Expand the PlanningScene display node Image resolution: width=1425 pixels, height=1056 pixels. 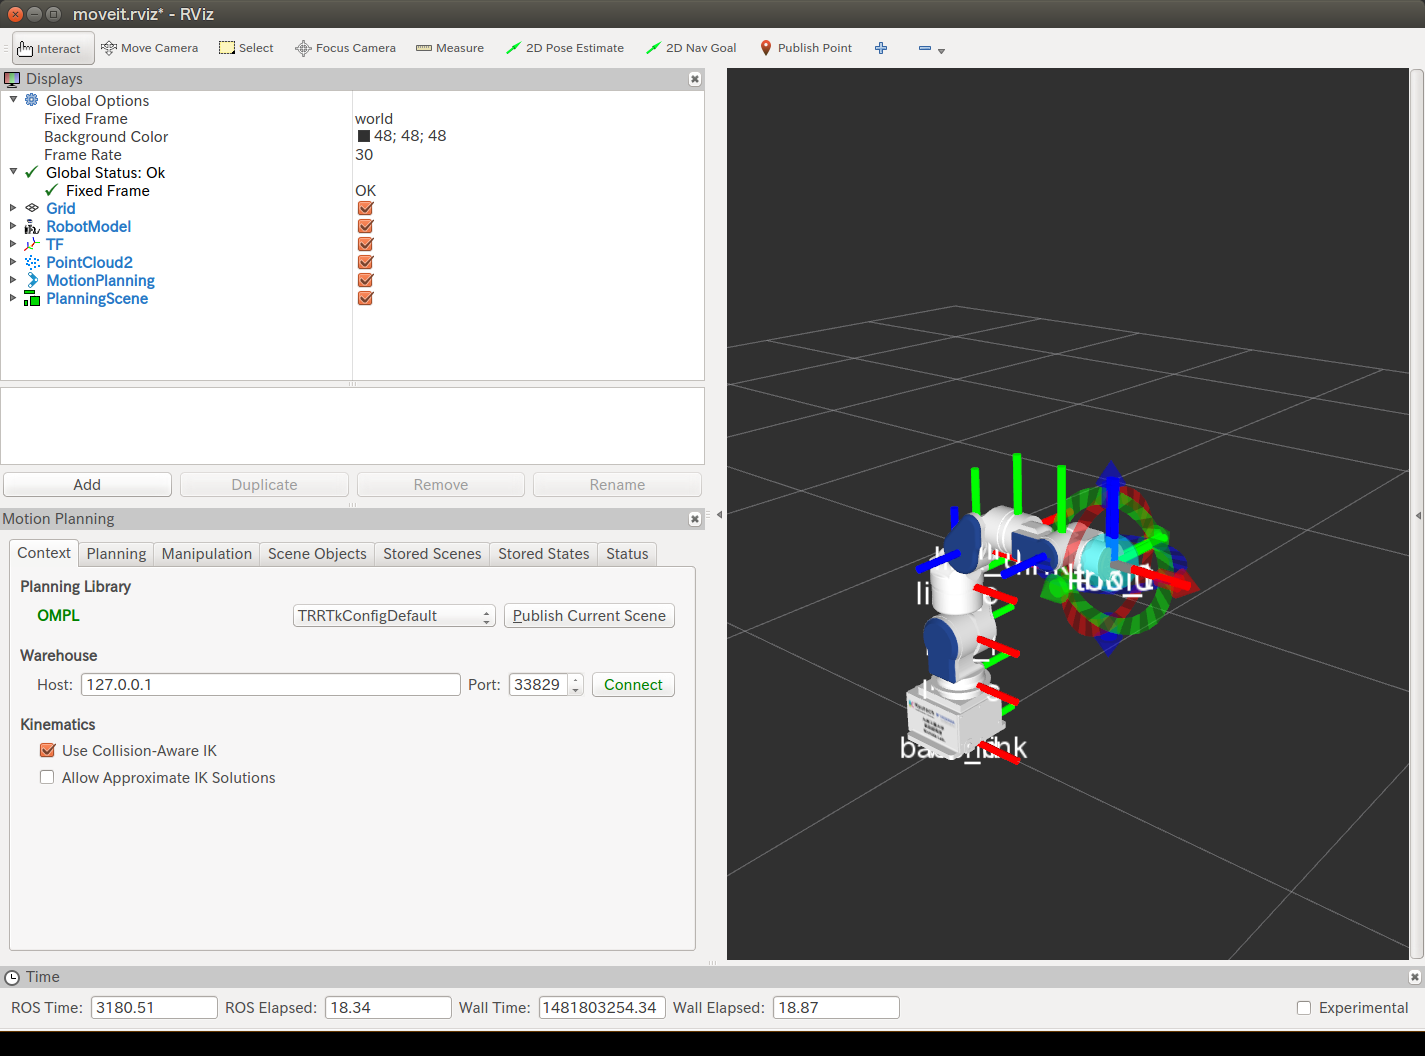(x=13, y=298)
